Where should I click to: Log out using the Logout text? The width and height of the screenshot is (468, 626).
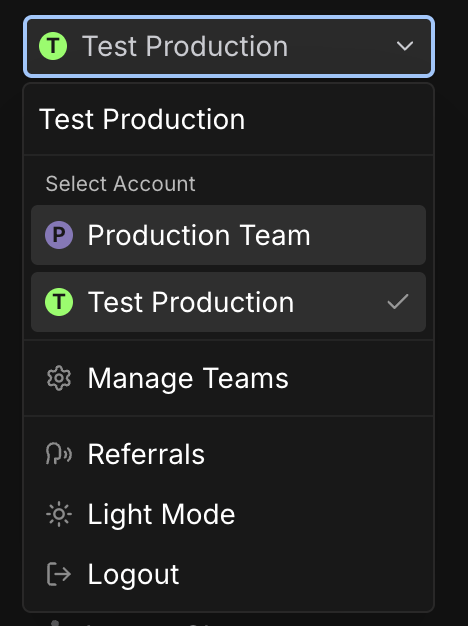(x=133, y=575)
